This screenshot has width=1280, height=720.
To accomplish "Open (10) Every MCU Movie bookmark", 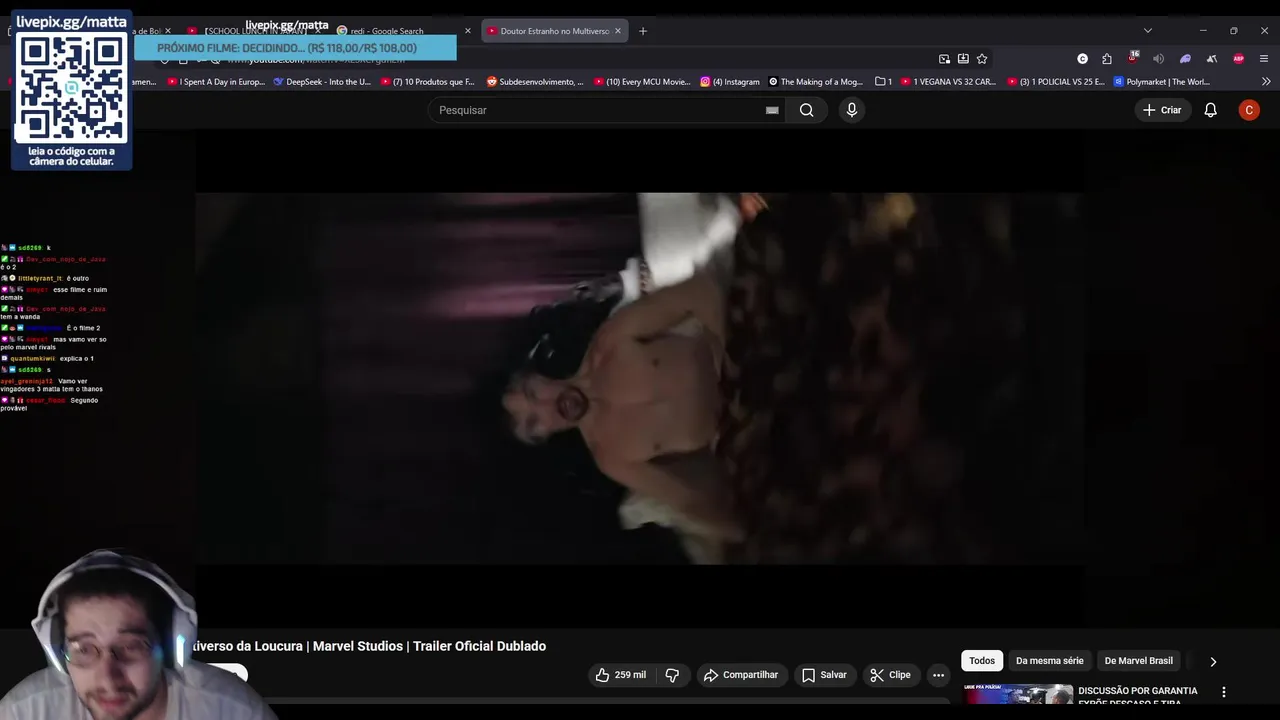I will pos(642,82).
